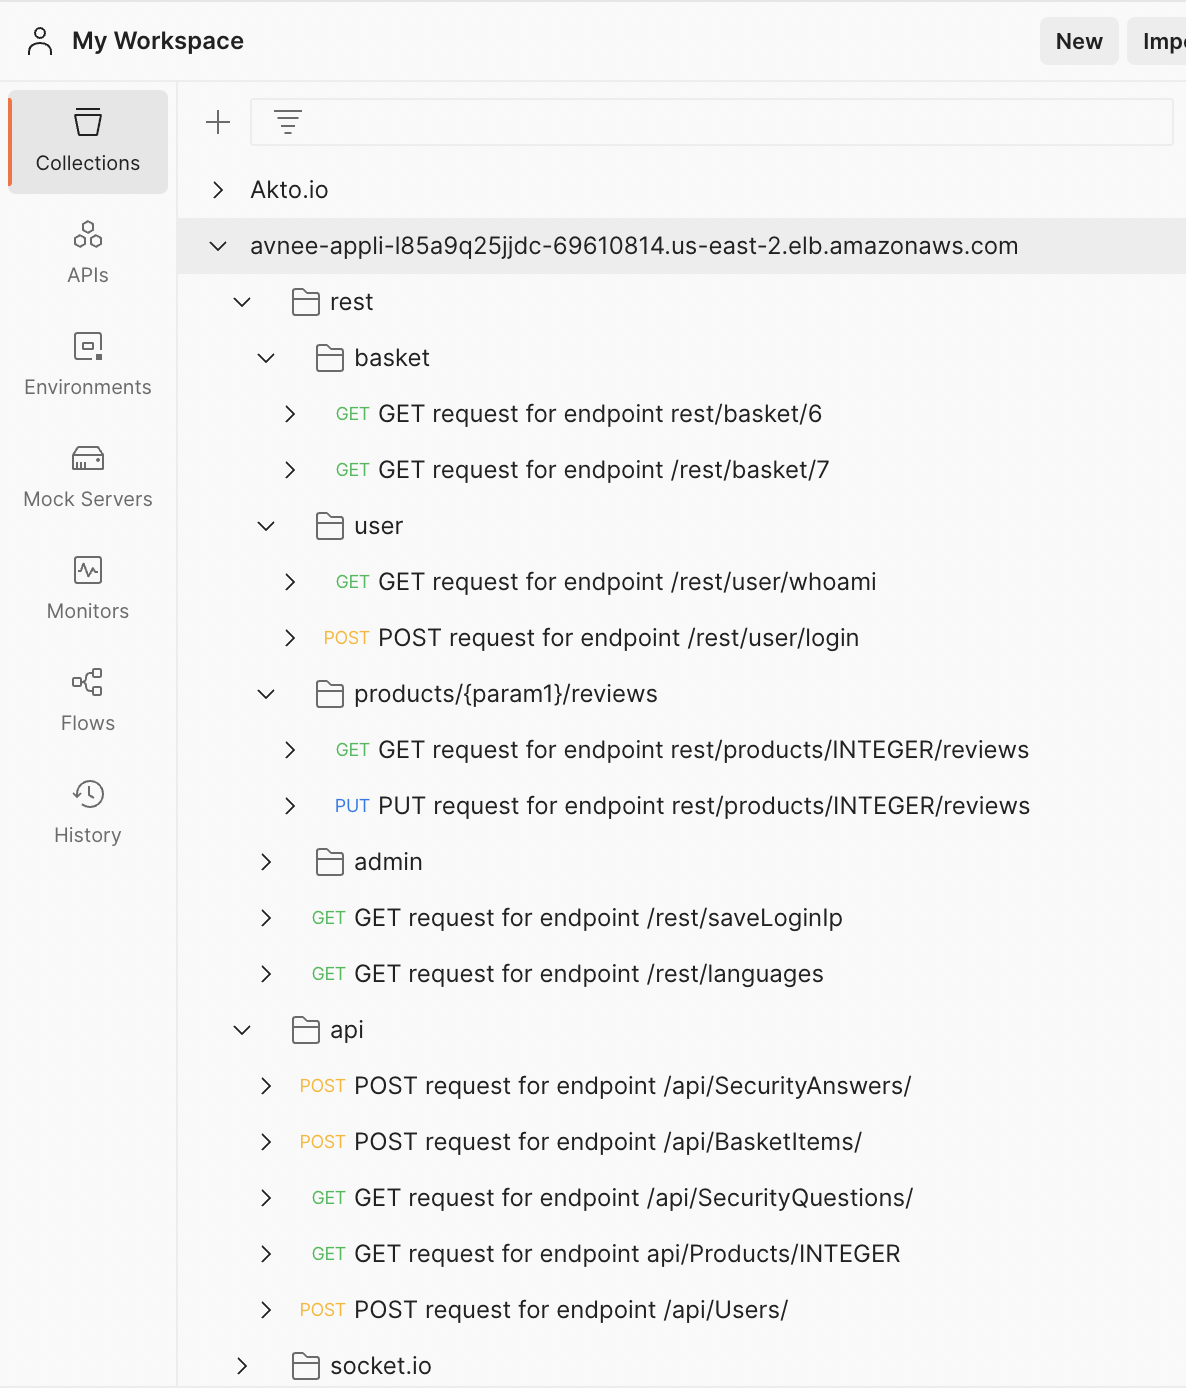
Task: Open the Mock Servers section
Action: pos(88,476)
